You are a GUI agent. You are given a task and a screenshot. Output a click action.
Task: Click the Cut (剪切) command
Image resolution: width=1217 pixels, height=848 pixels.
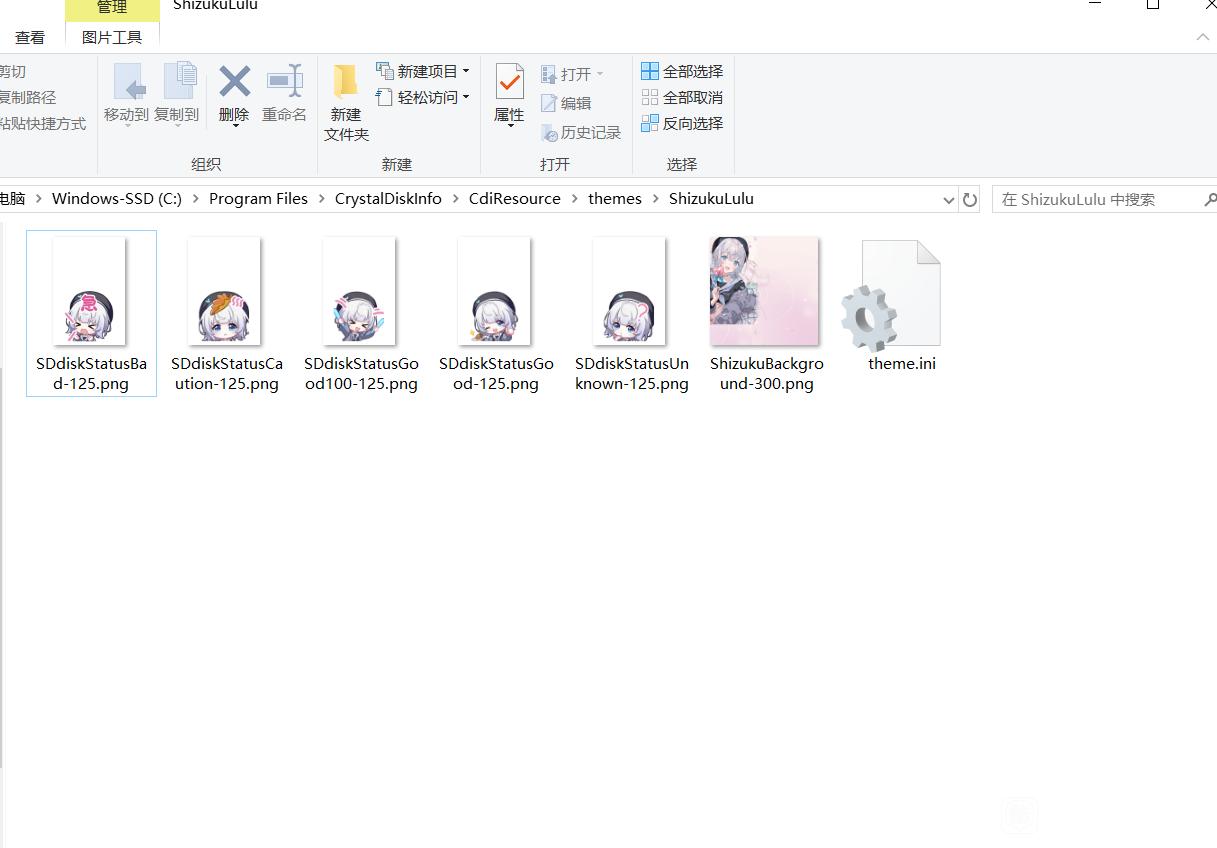click(13, 71)
